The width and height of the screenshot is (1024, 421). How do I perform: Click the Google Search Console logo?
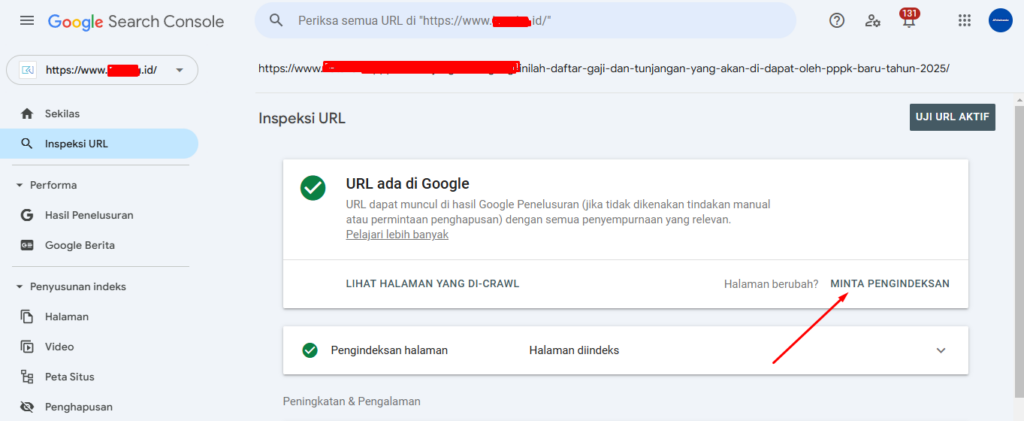(x=136, y=22)
